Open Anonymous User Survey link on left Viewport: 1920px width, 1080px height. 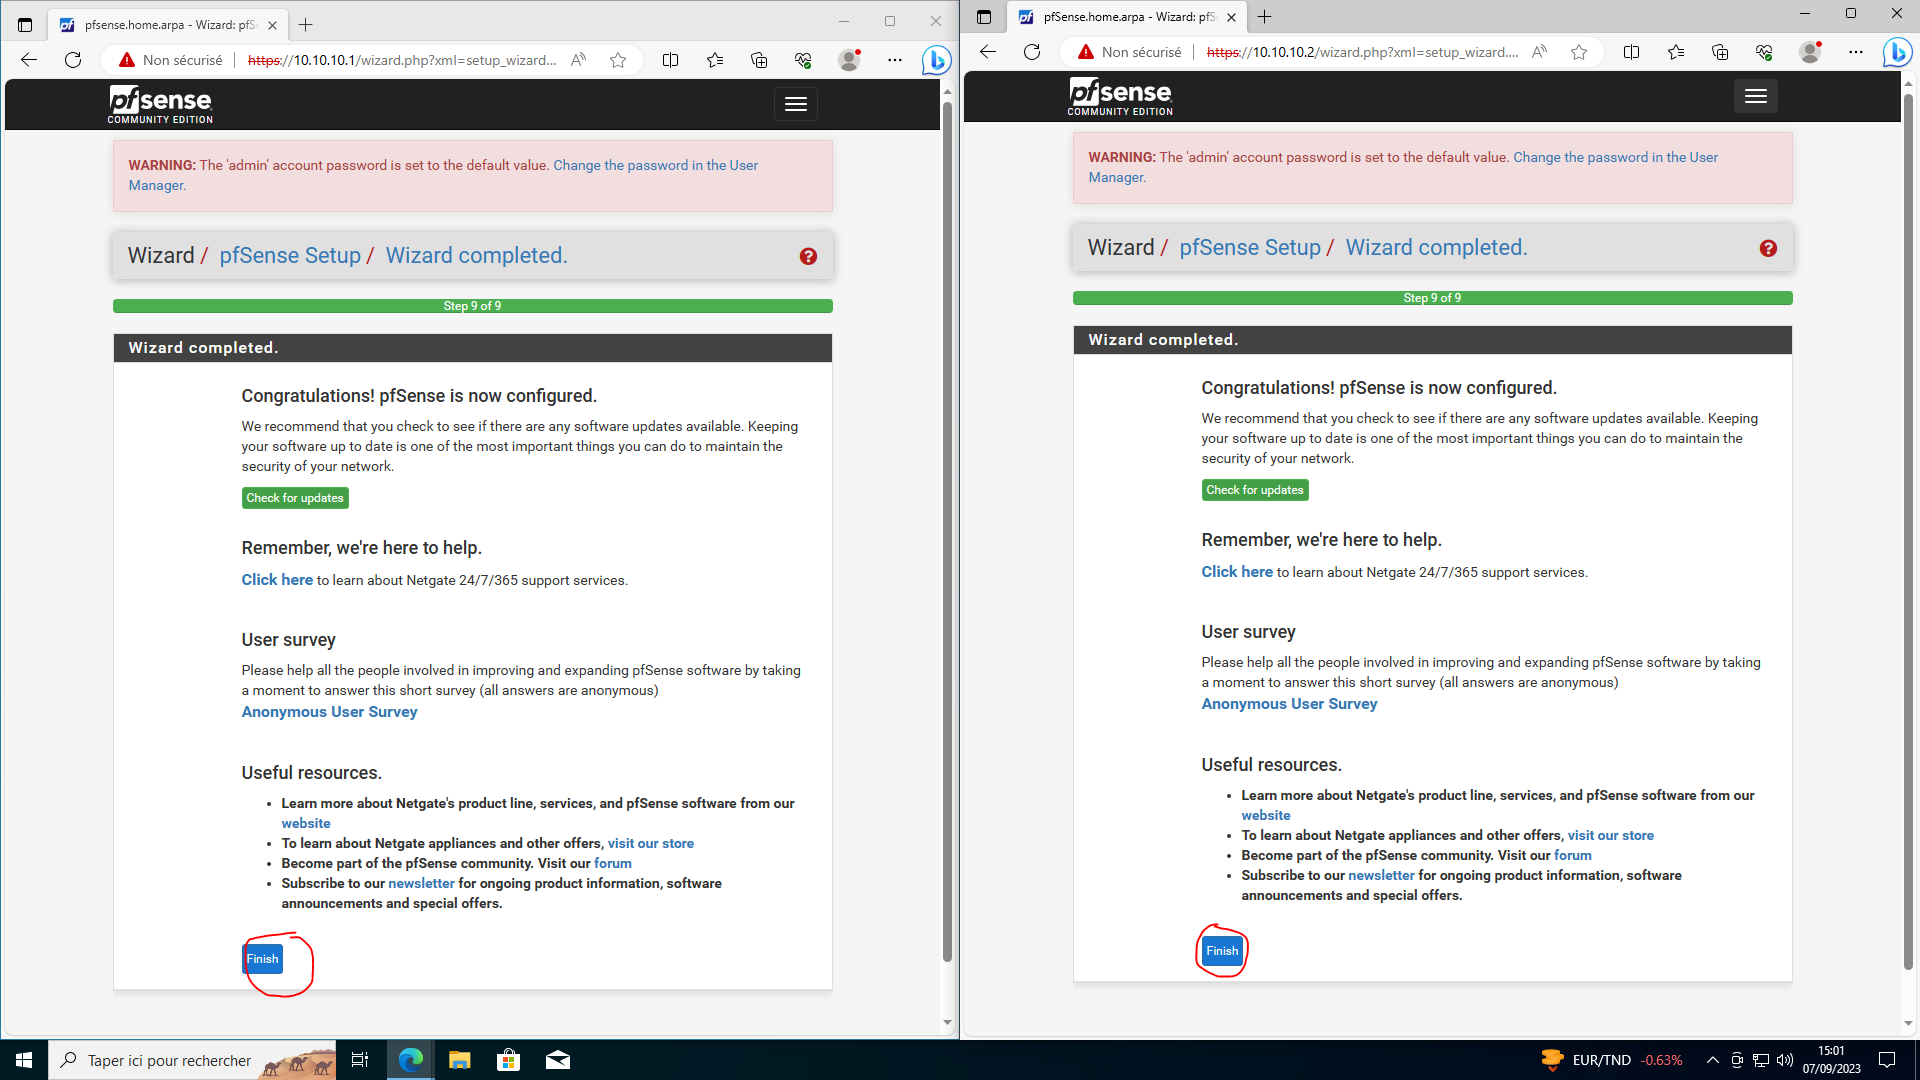(329, 712)
